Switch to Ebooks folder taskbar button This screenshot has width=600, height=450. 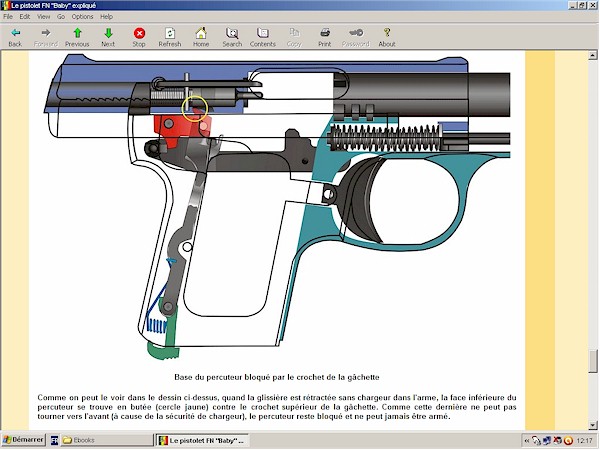pos(107,440)
